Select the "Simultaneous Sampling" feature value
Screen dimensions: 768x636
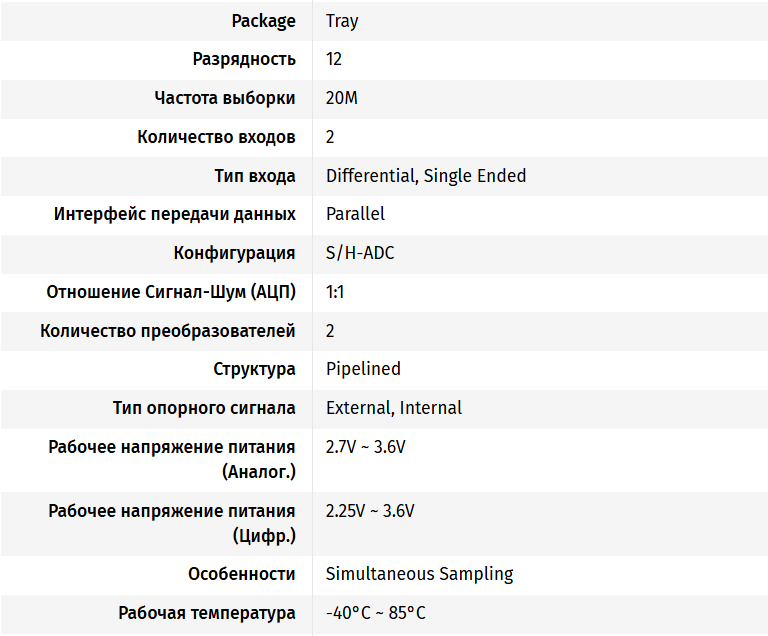coord(419,574)
